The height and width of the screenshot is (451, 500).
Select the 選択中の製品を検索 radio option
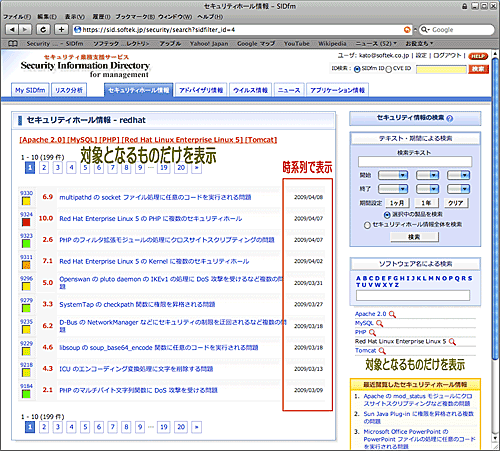tap(387, 215)
